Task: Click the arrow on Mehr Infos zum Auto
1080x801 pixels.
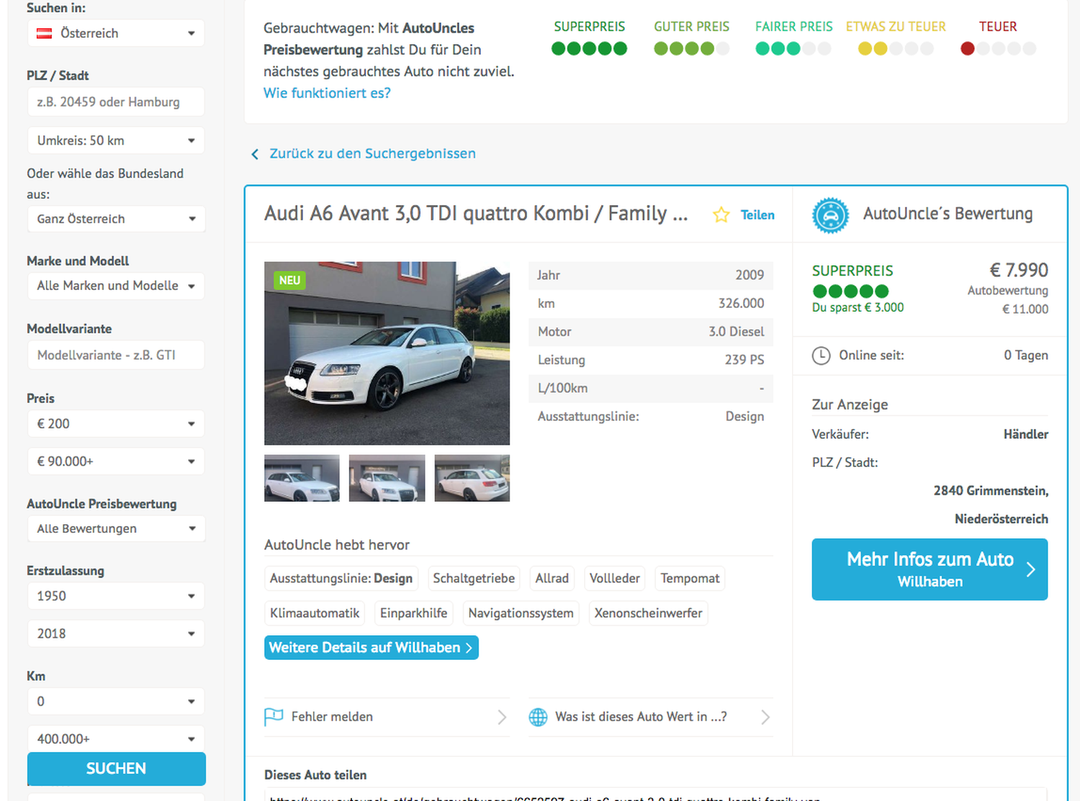Action: point(1030,570)
